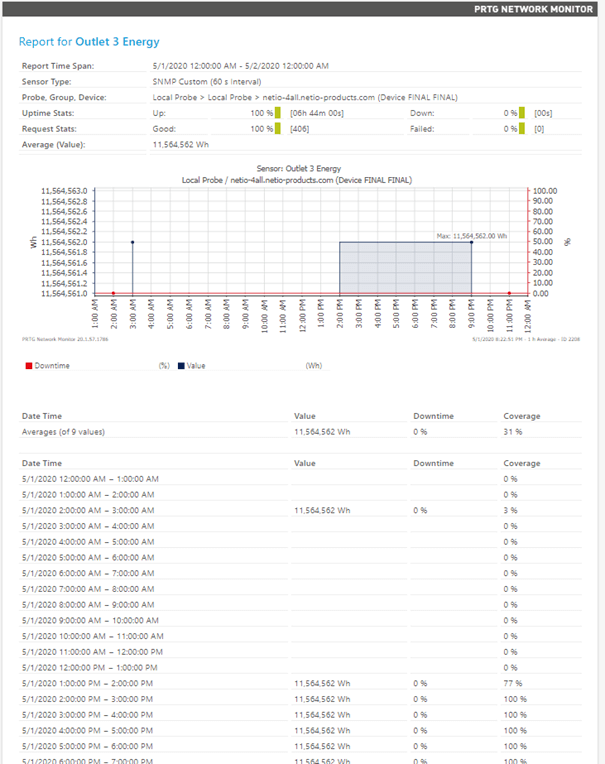Click the green Downtime Down percentage bar
The image size is (605, 764).
tap(522, 113)
